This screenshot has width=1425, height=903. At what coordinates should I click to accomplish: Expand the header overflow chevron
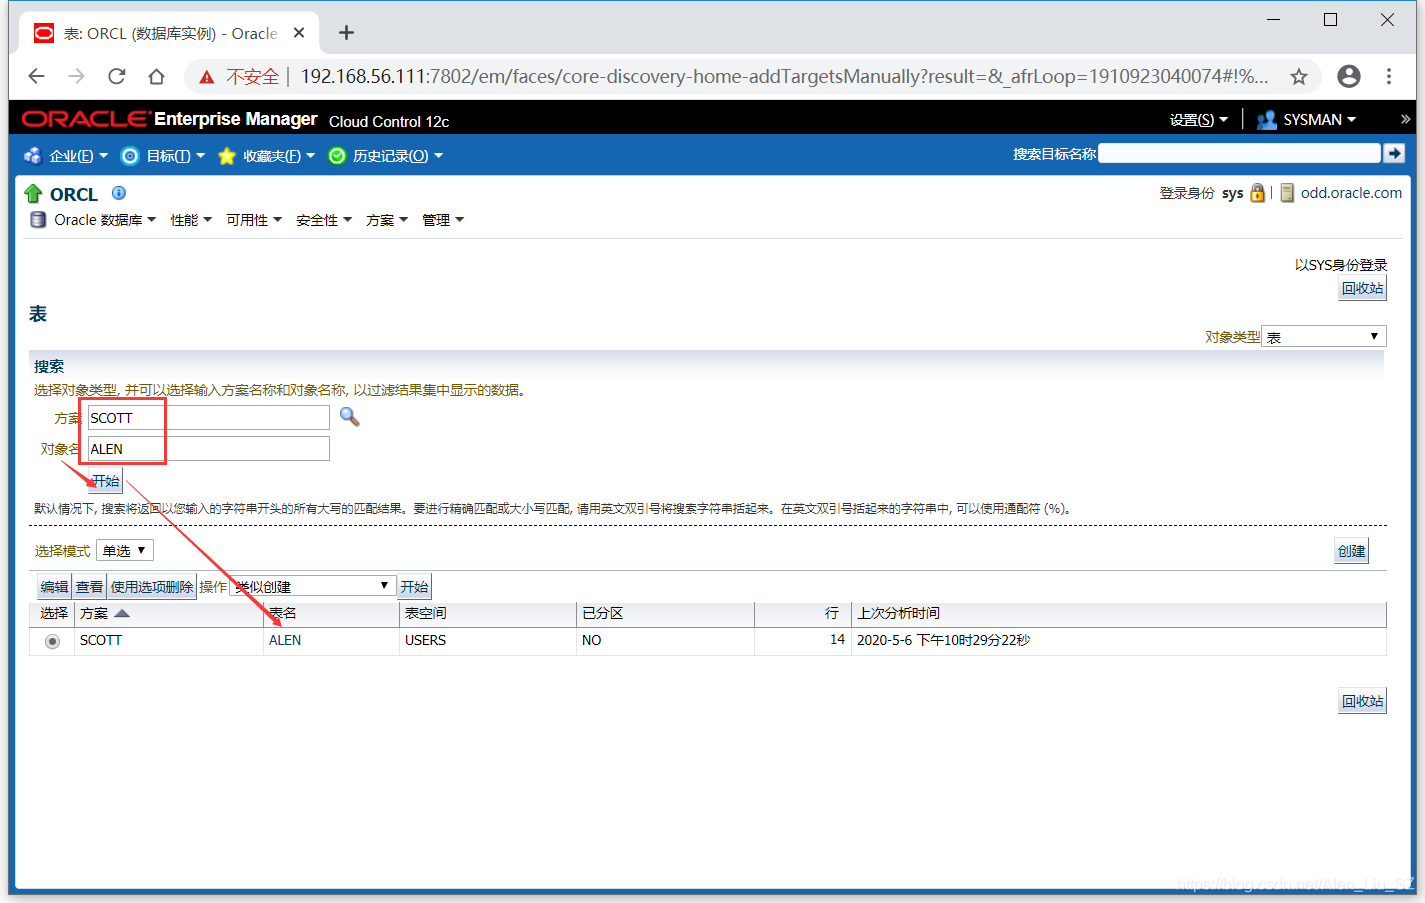[1405, 120]
